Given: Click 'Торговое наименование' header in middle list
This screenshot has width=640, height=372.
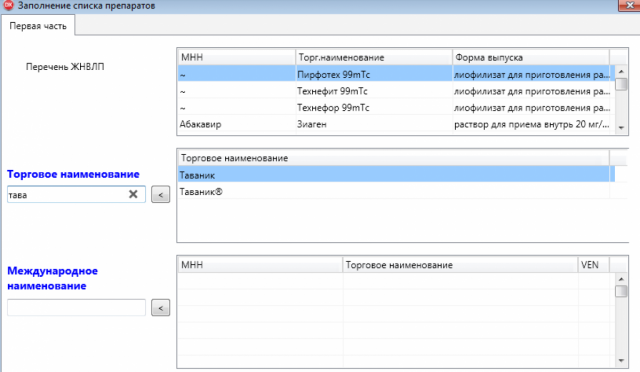Looking at the screenshot, I should 393,158.
